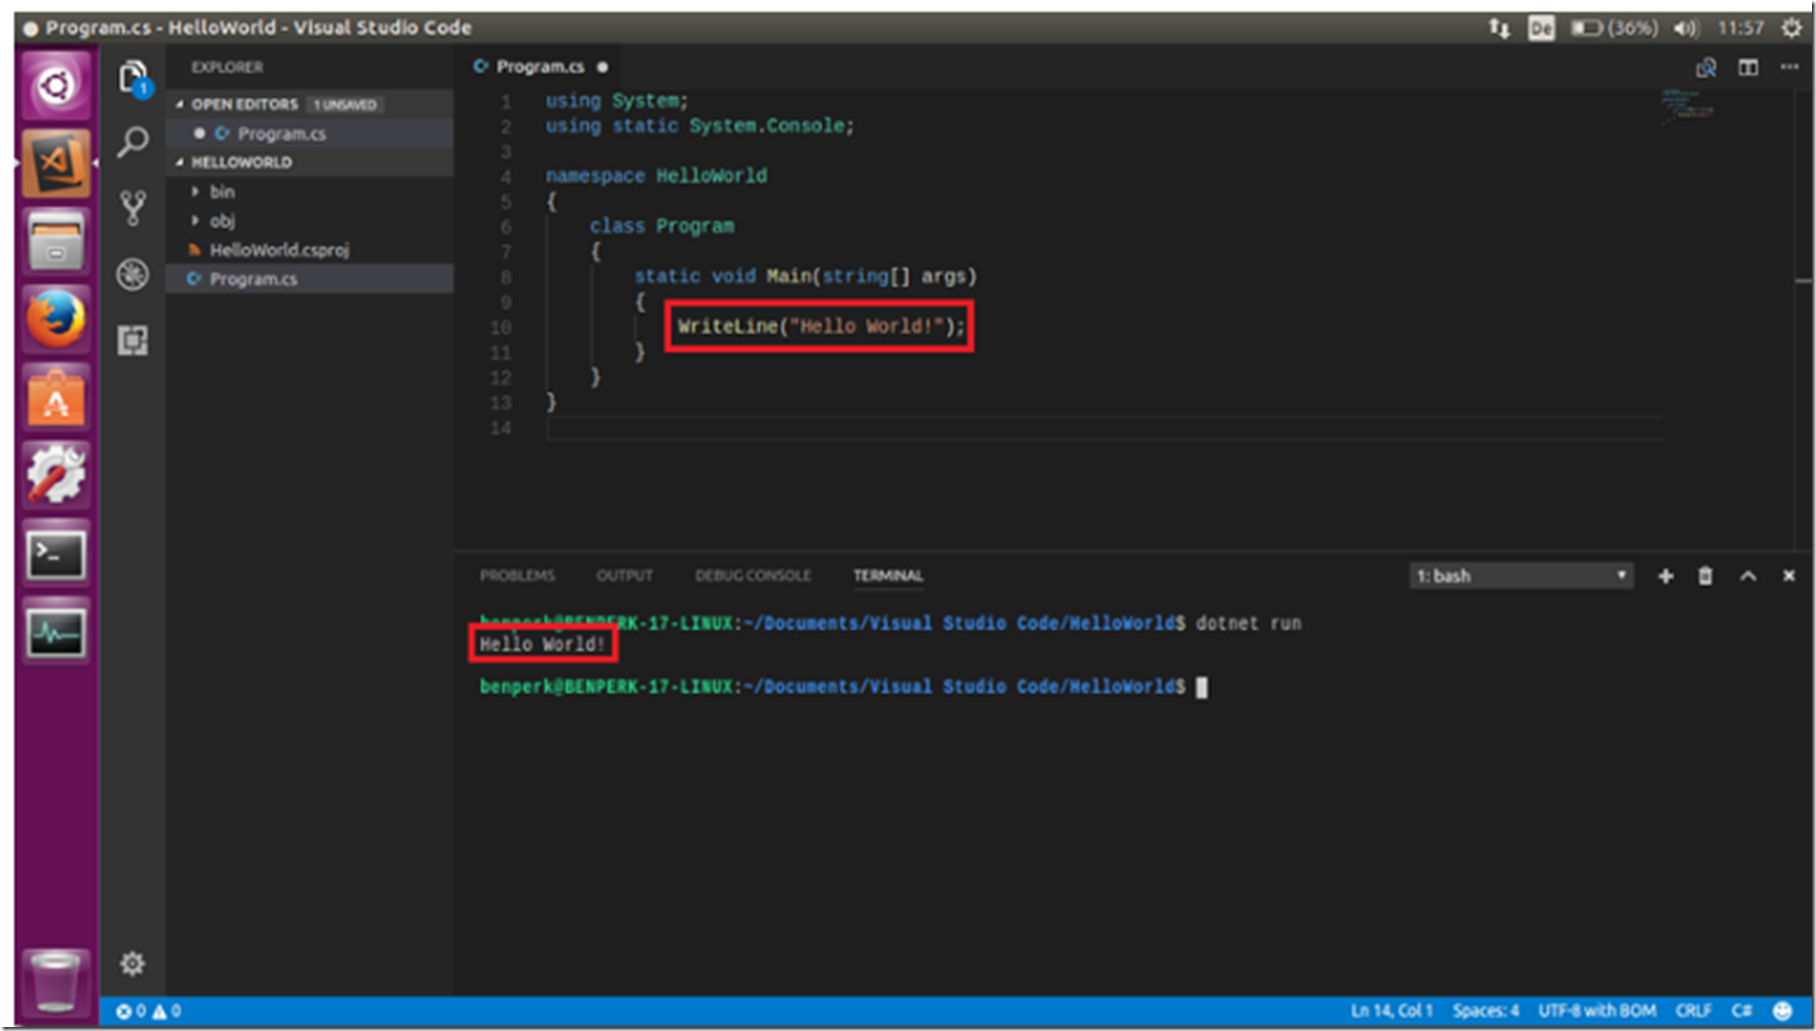Switch to the Terminal tab
Image resolution: width=1816 pixels, height=1031 pixels.
[888, 576]
